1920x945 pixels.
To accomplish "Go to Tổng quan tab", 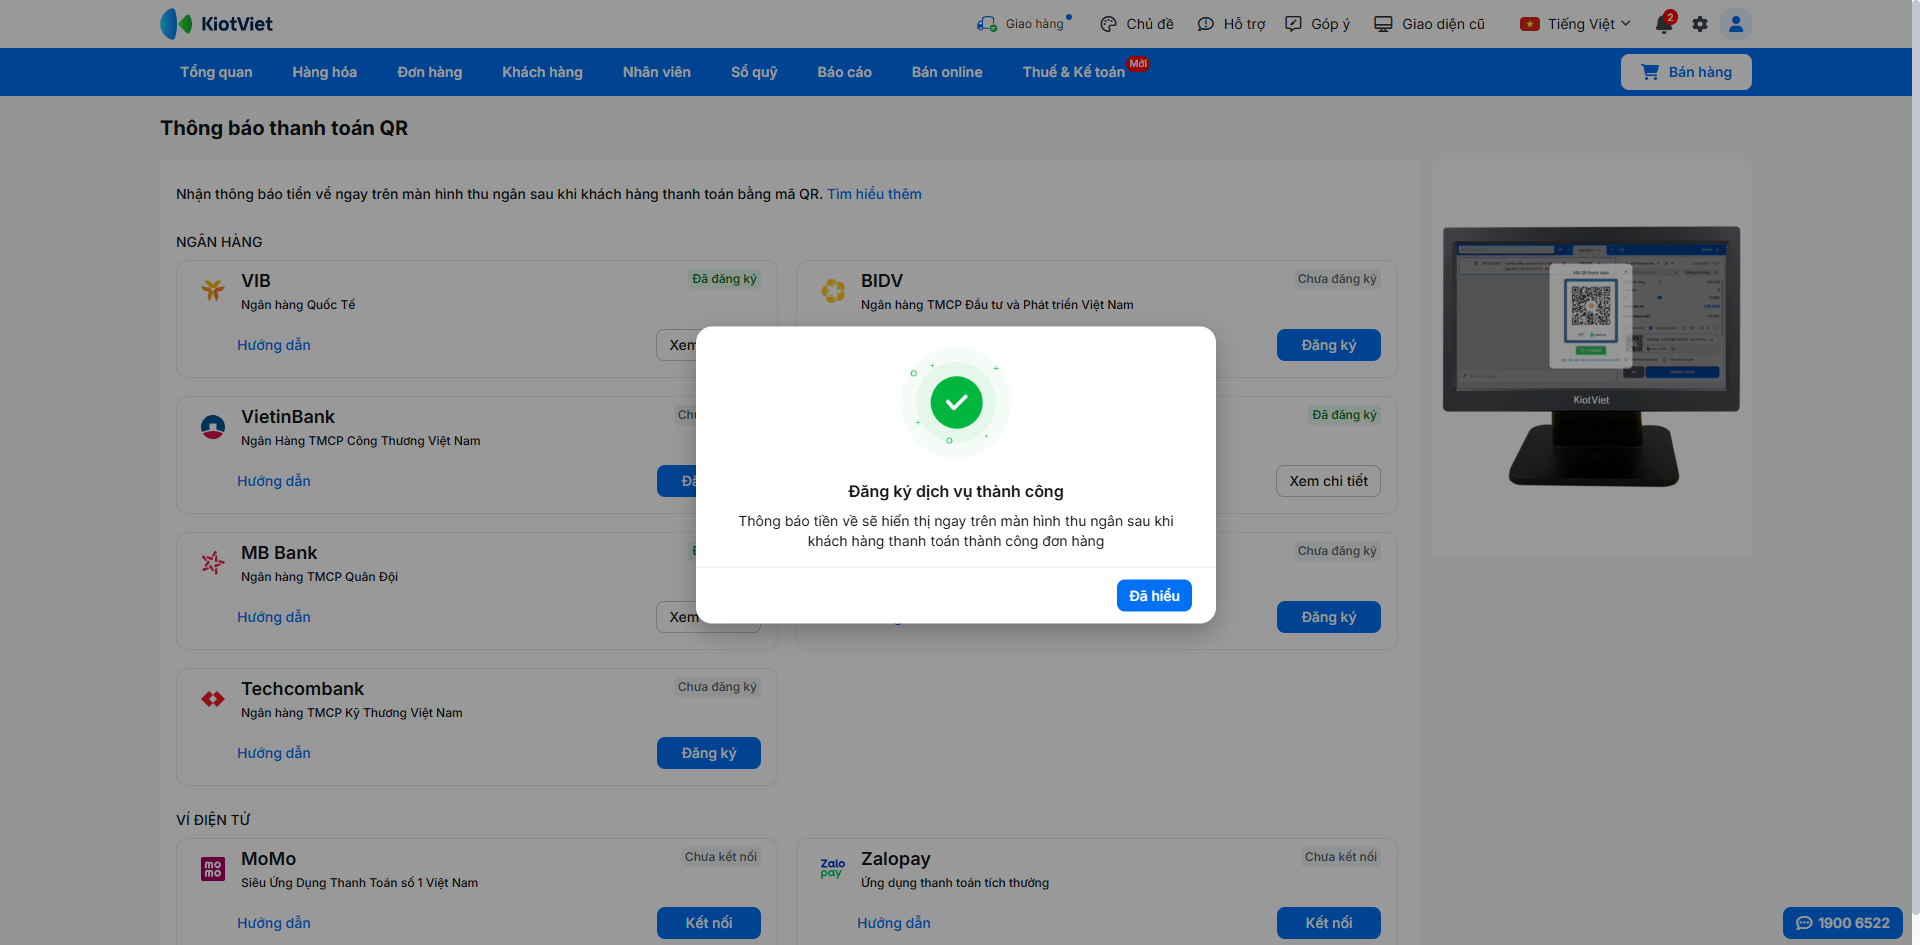I will click(x=216, y=72).
